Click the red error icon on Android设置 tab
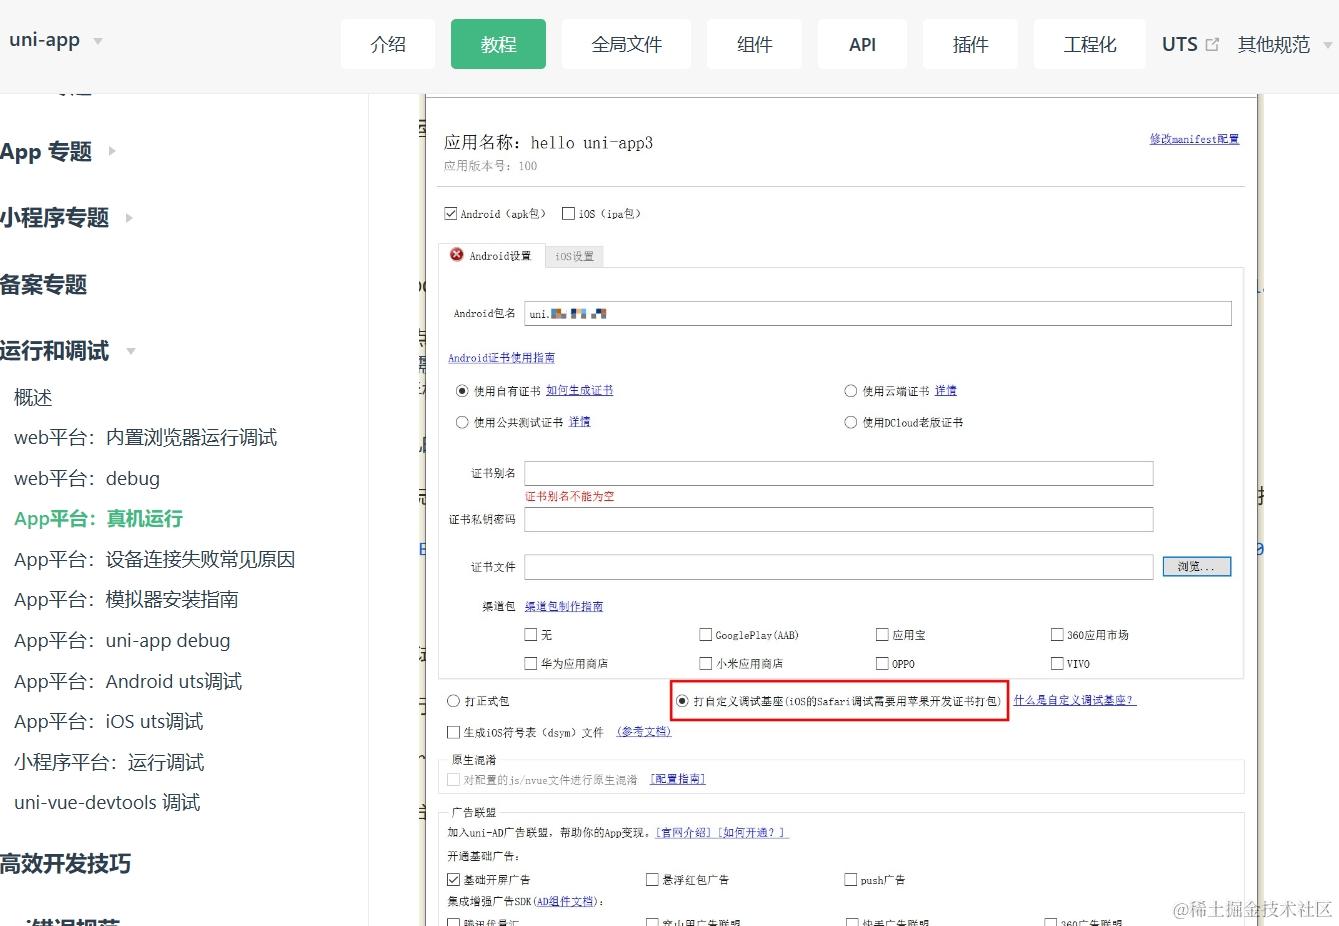 pos(457,255)
